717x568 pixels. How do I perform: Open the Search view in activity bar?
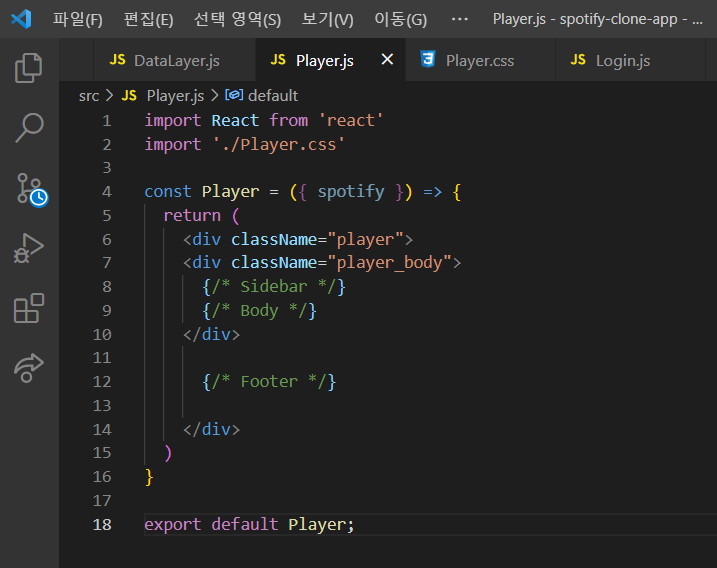click(x=29, y=128)
